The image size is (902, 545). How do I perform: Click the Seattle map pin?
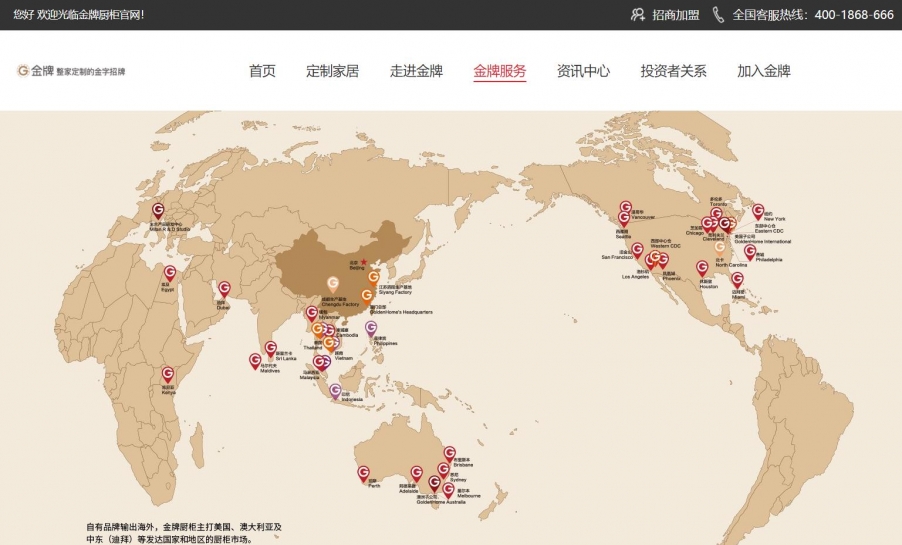pos(624,219)
